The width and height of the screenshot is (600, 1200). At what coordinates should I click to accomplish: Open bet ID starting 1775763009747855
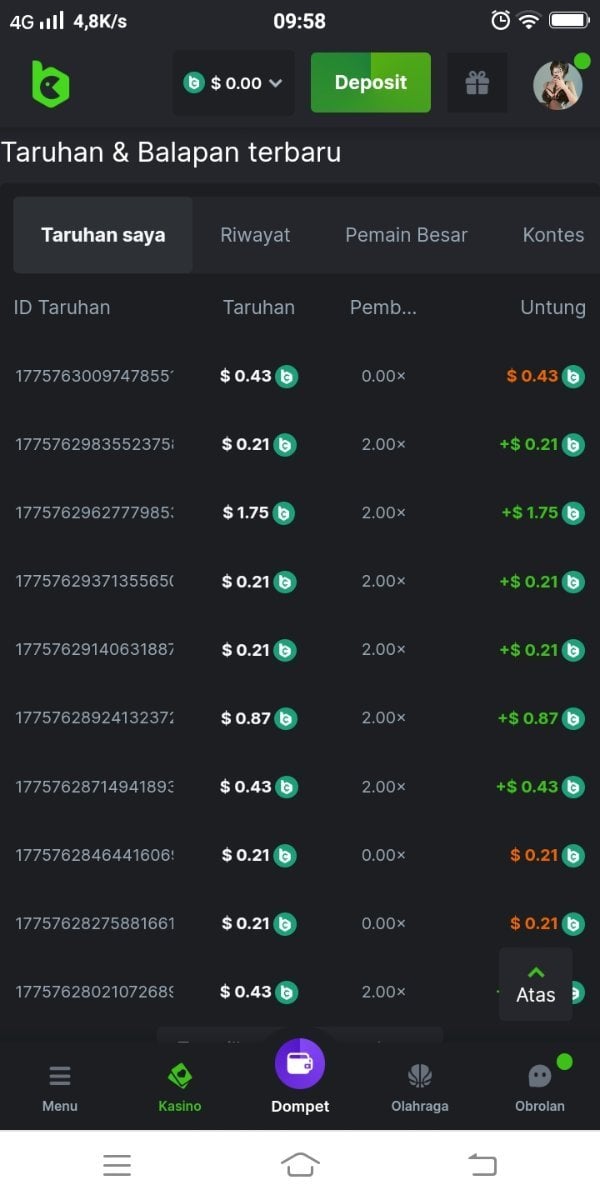[x=94, y=376]
